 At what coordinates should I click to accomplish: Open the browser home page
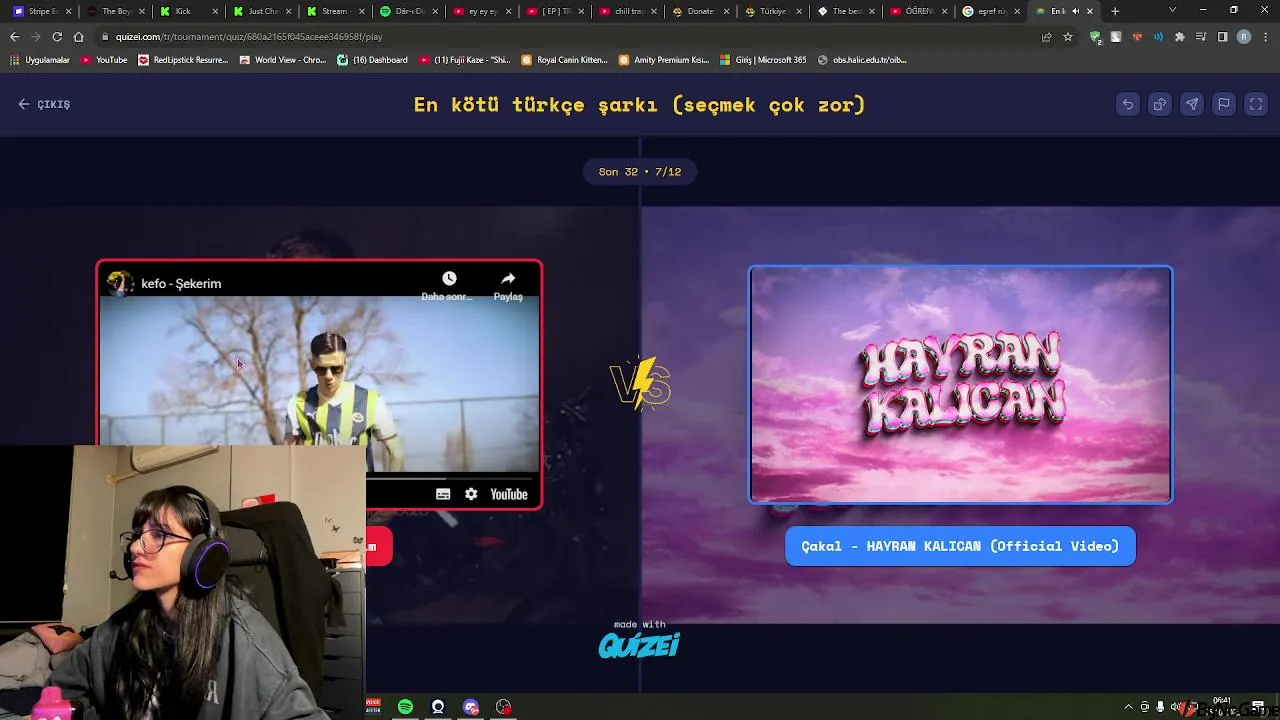78,37
